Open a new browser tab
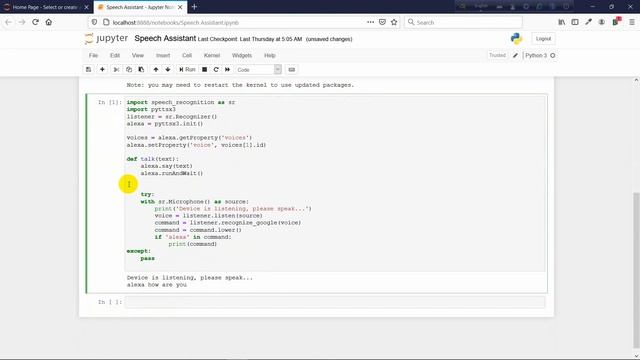Image resolution: width=640 pixels, height=360 pixels. (194, 7)
